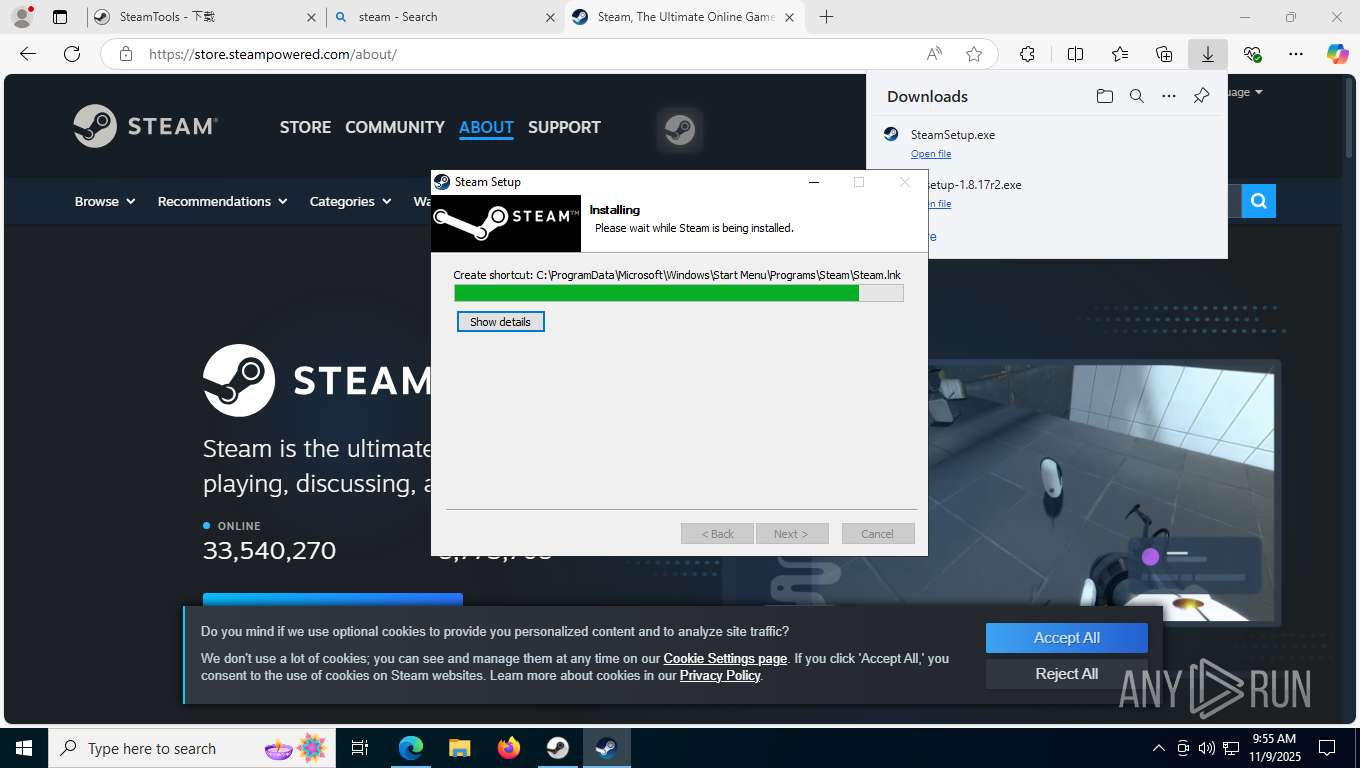
Task: Click Show details in Steam Setup
Action: click(x=500, y=321)
